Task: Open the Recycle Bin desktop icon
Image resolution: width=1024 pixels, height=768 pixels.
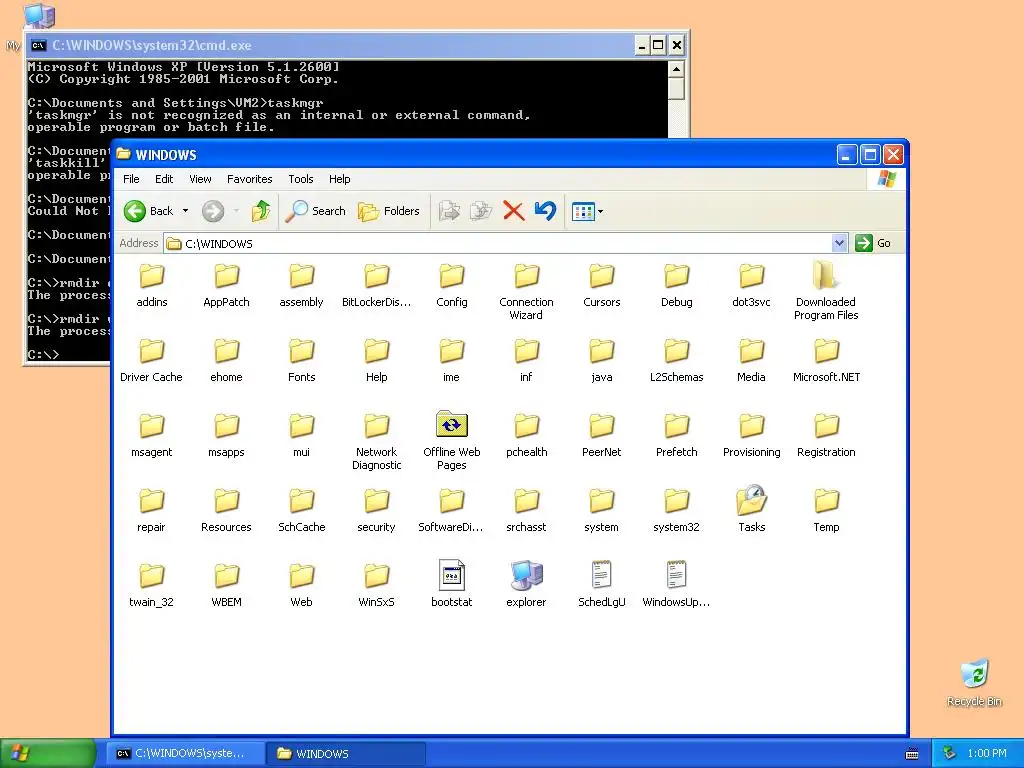Action: tap(974, 682)
